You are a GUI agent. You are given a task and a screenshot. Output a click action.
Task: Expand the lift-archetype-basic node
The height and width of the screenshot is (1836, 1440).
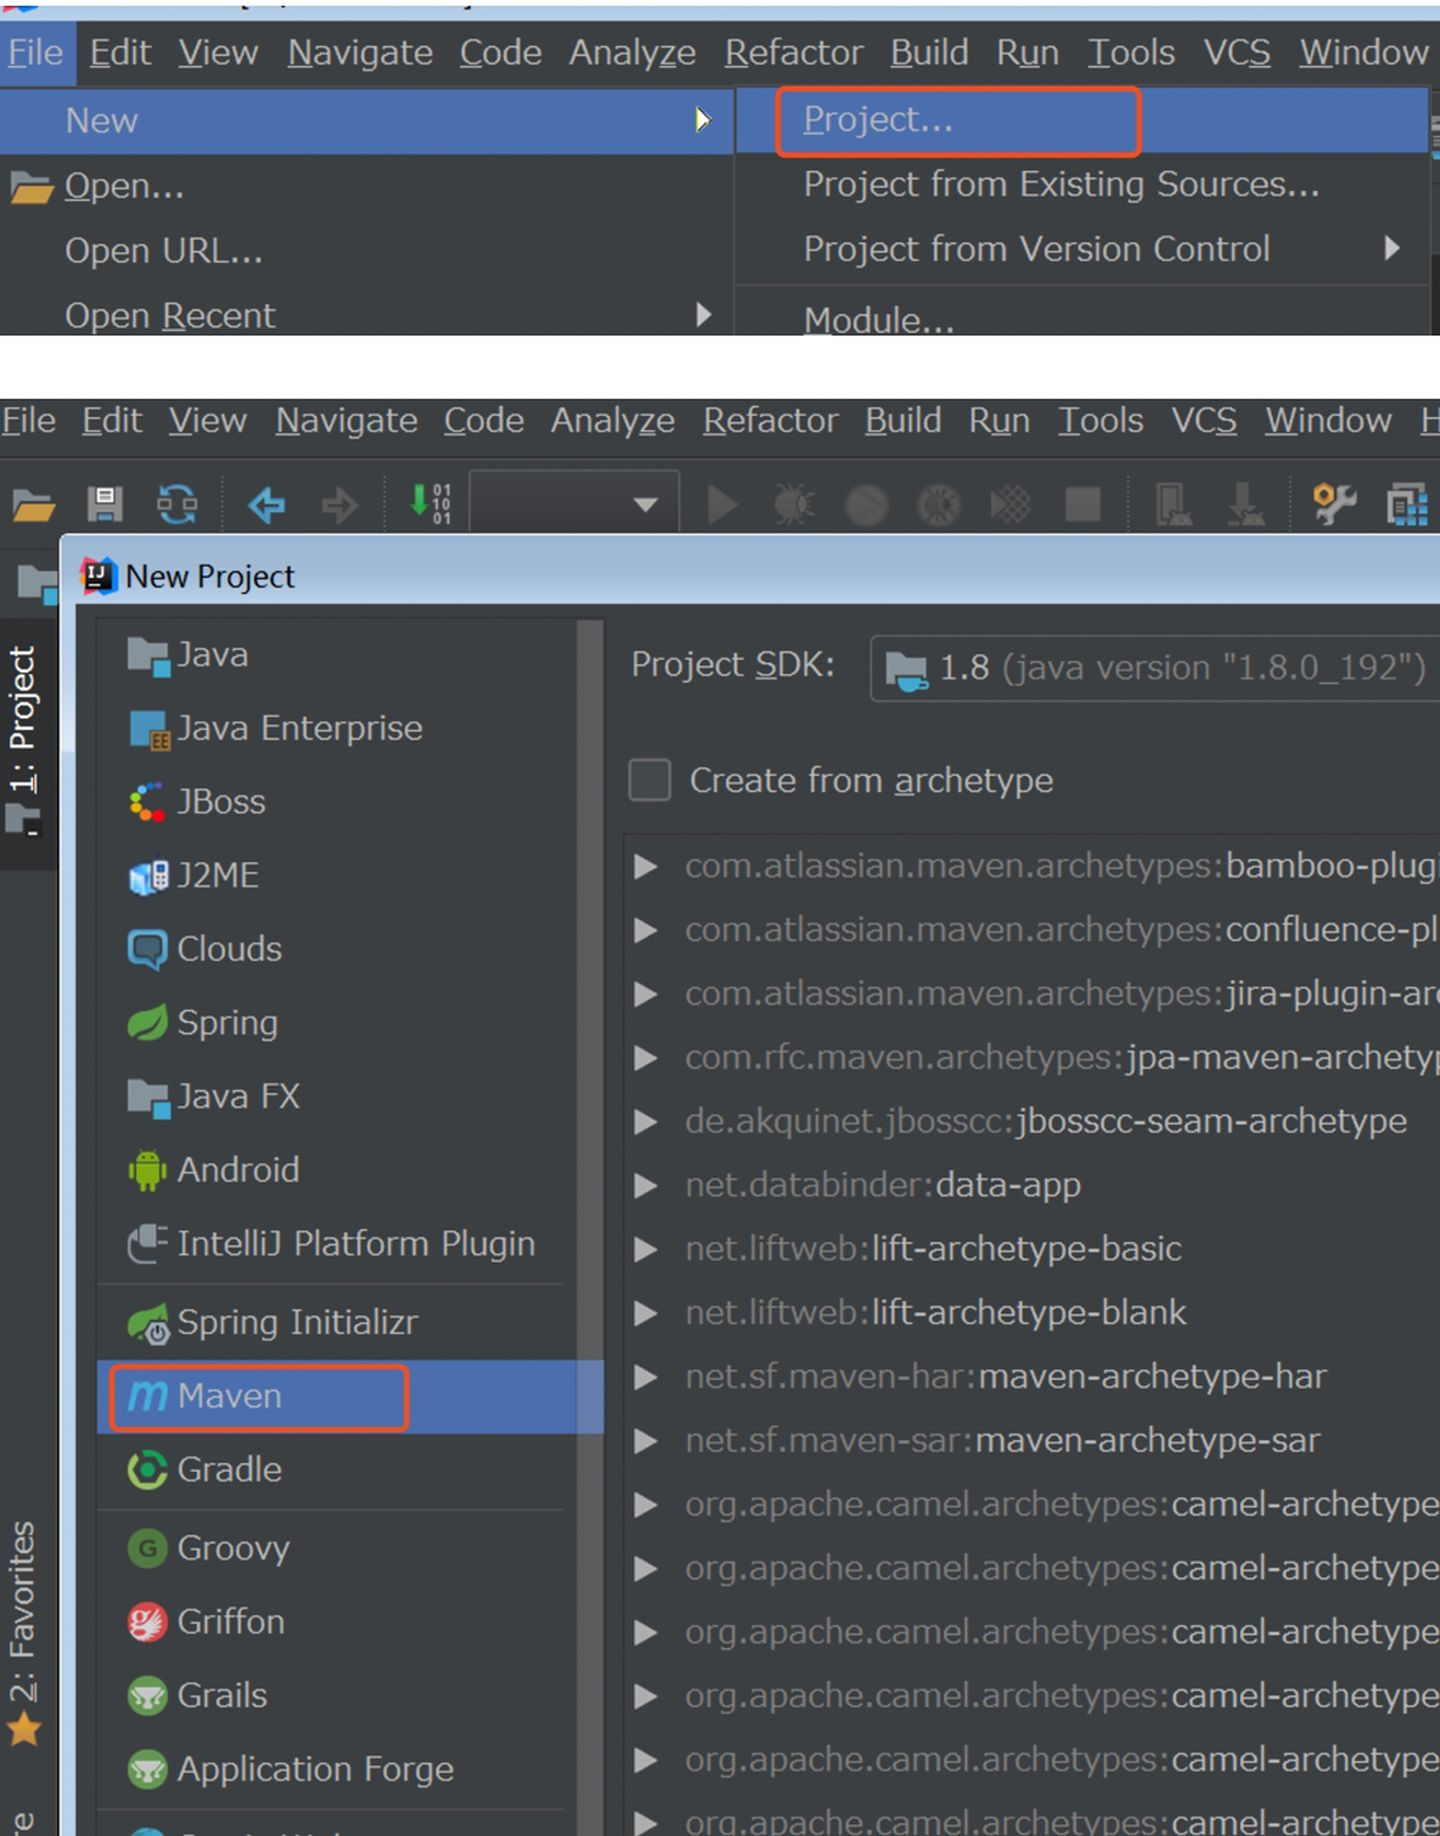[x=646, y=1249]
